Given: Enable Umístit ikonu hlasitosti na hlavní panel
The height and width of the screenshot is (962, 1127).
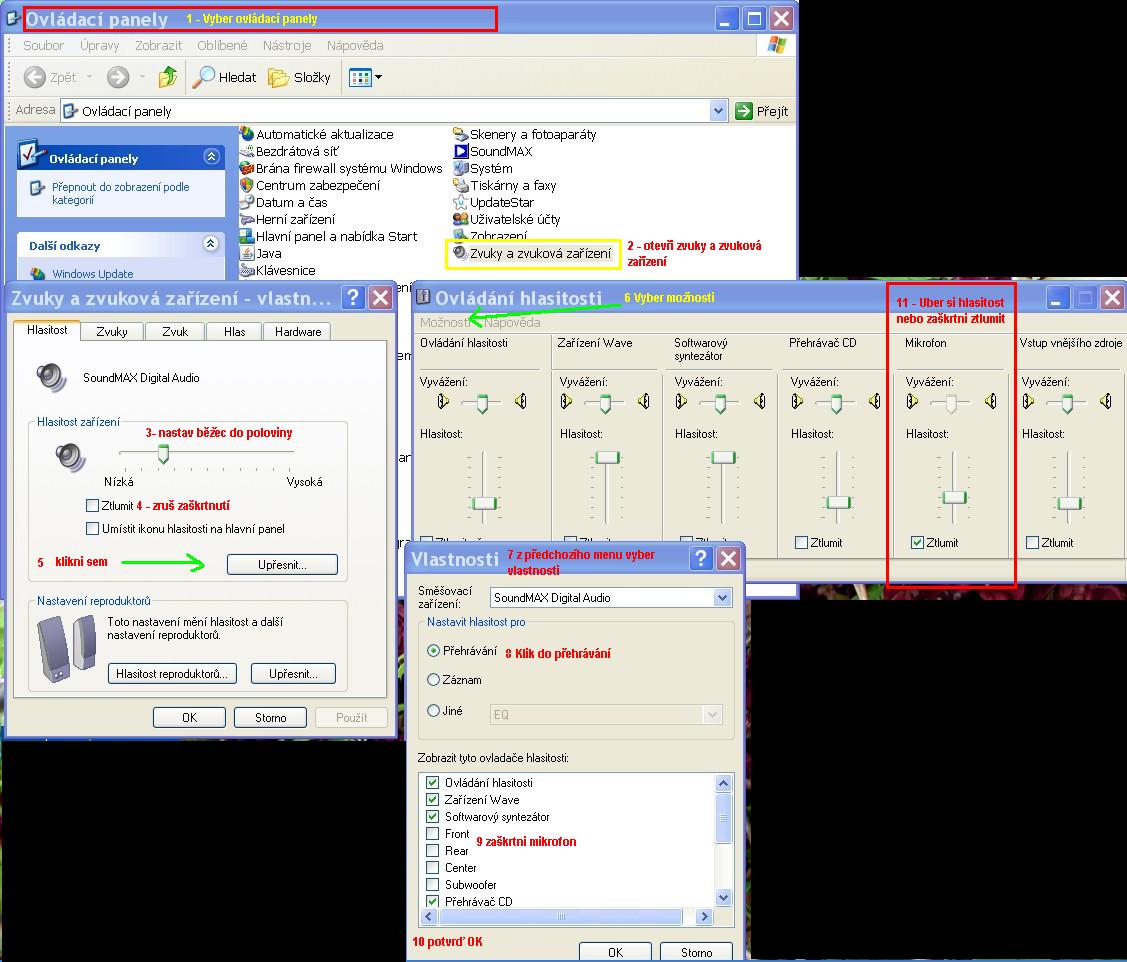Looking at the screenshot, I should [x=93, y=528].
